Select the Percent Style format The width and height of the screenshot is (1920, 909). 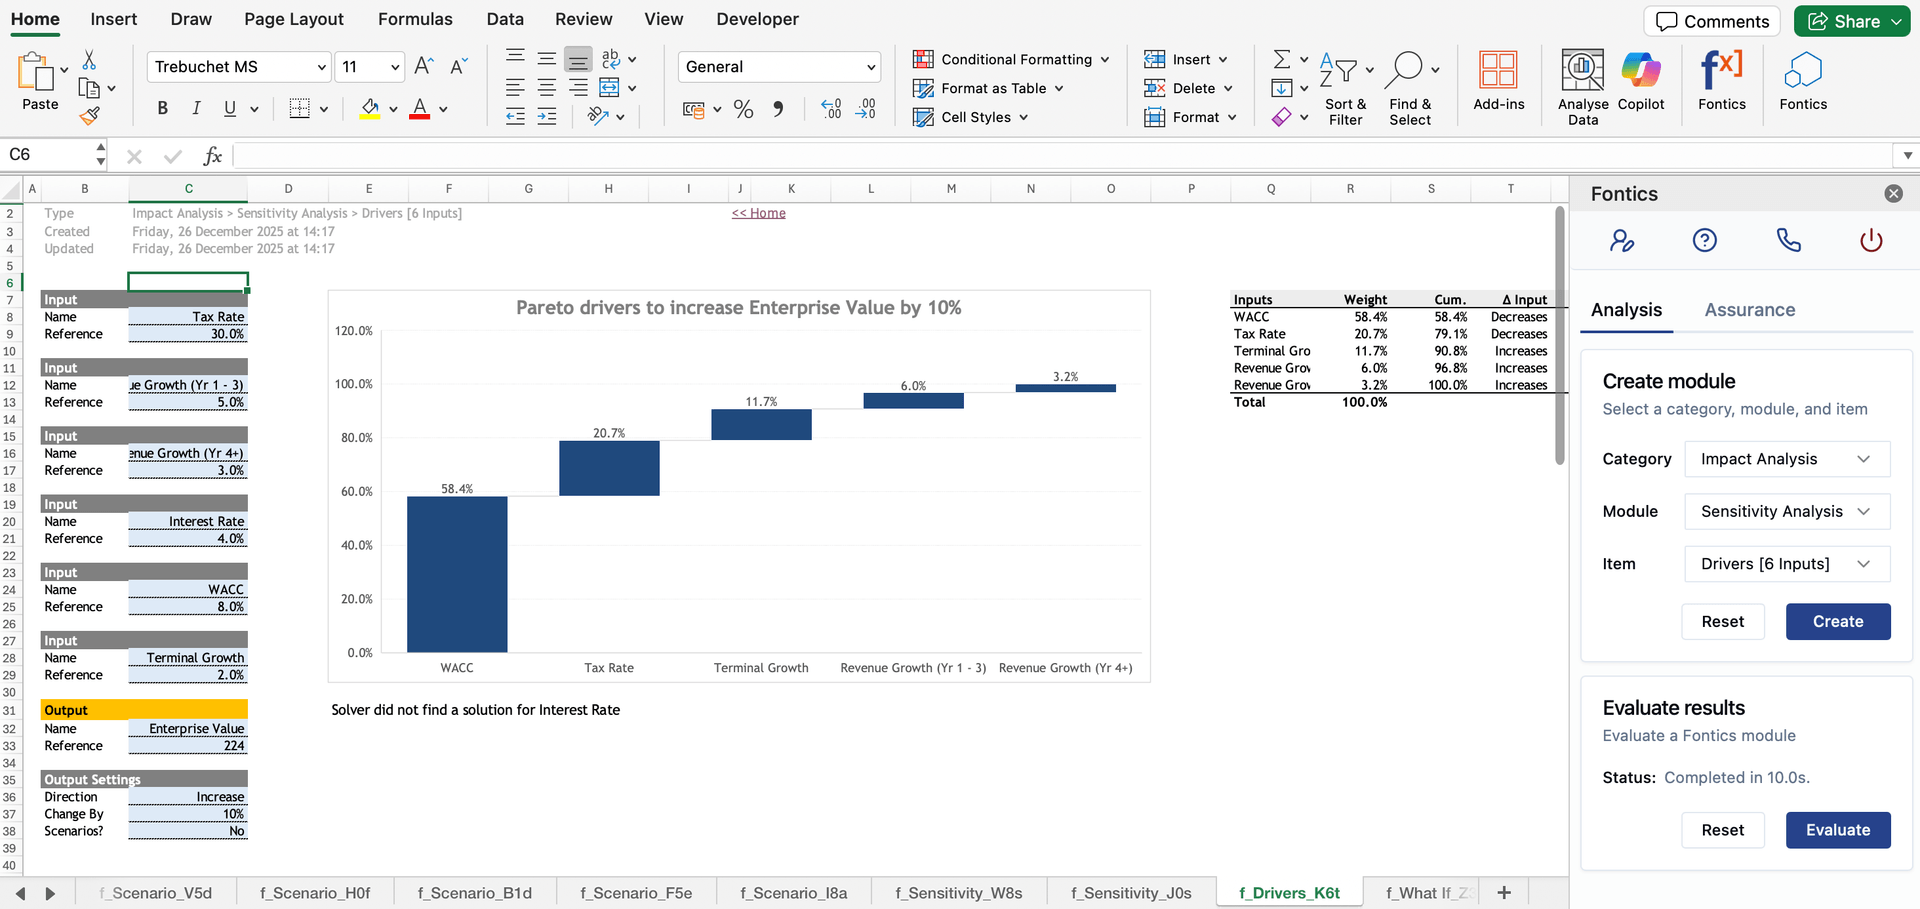pos(743,110)
